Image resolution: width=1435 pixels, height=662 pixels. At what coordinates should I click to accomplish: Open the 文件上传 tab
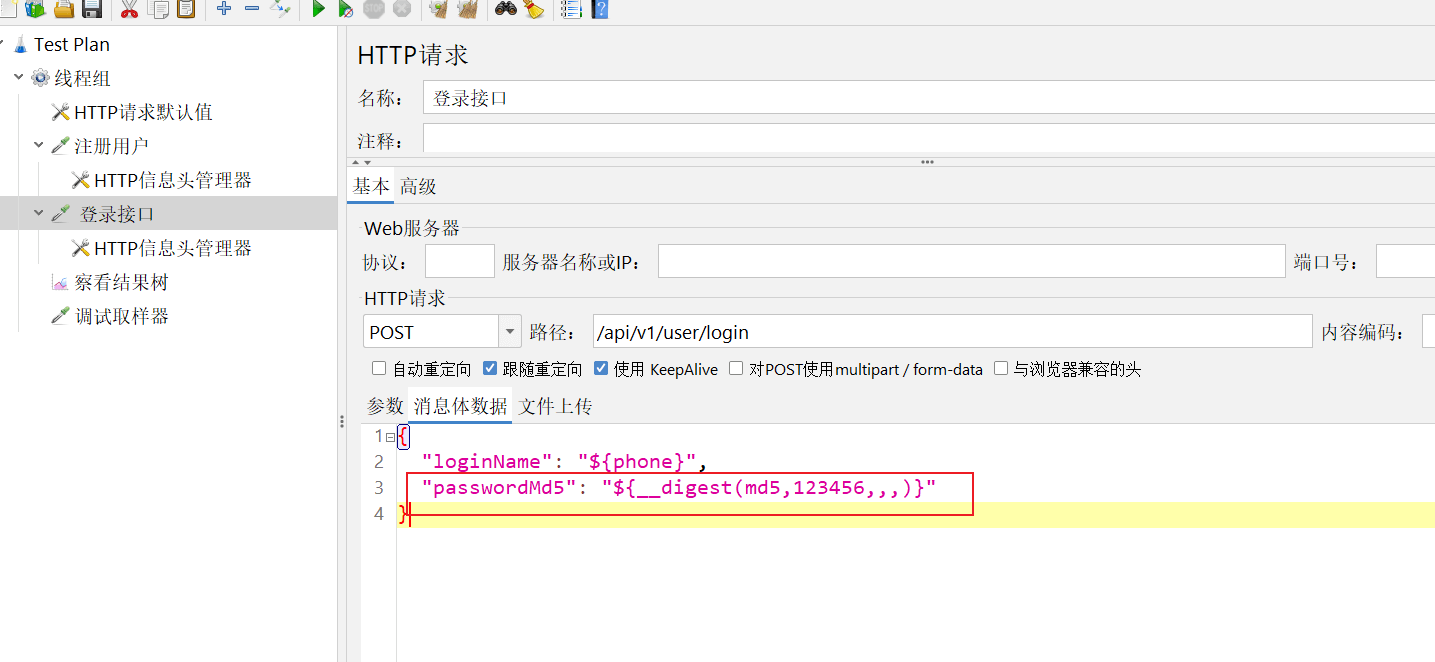(555, 406)
